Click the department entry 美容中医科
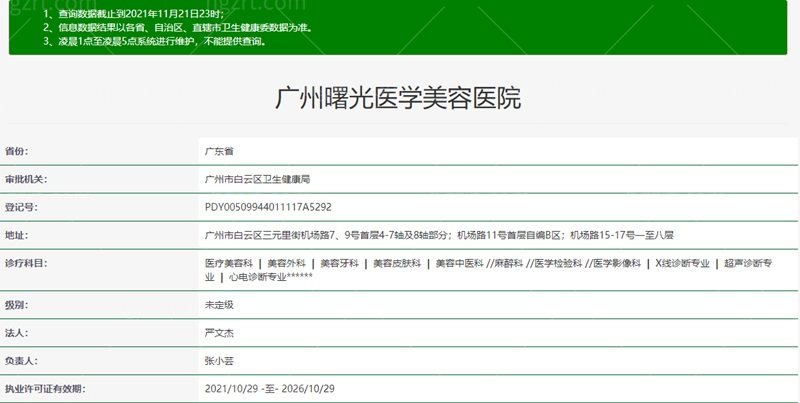 click(x=459, y=264)
